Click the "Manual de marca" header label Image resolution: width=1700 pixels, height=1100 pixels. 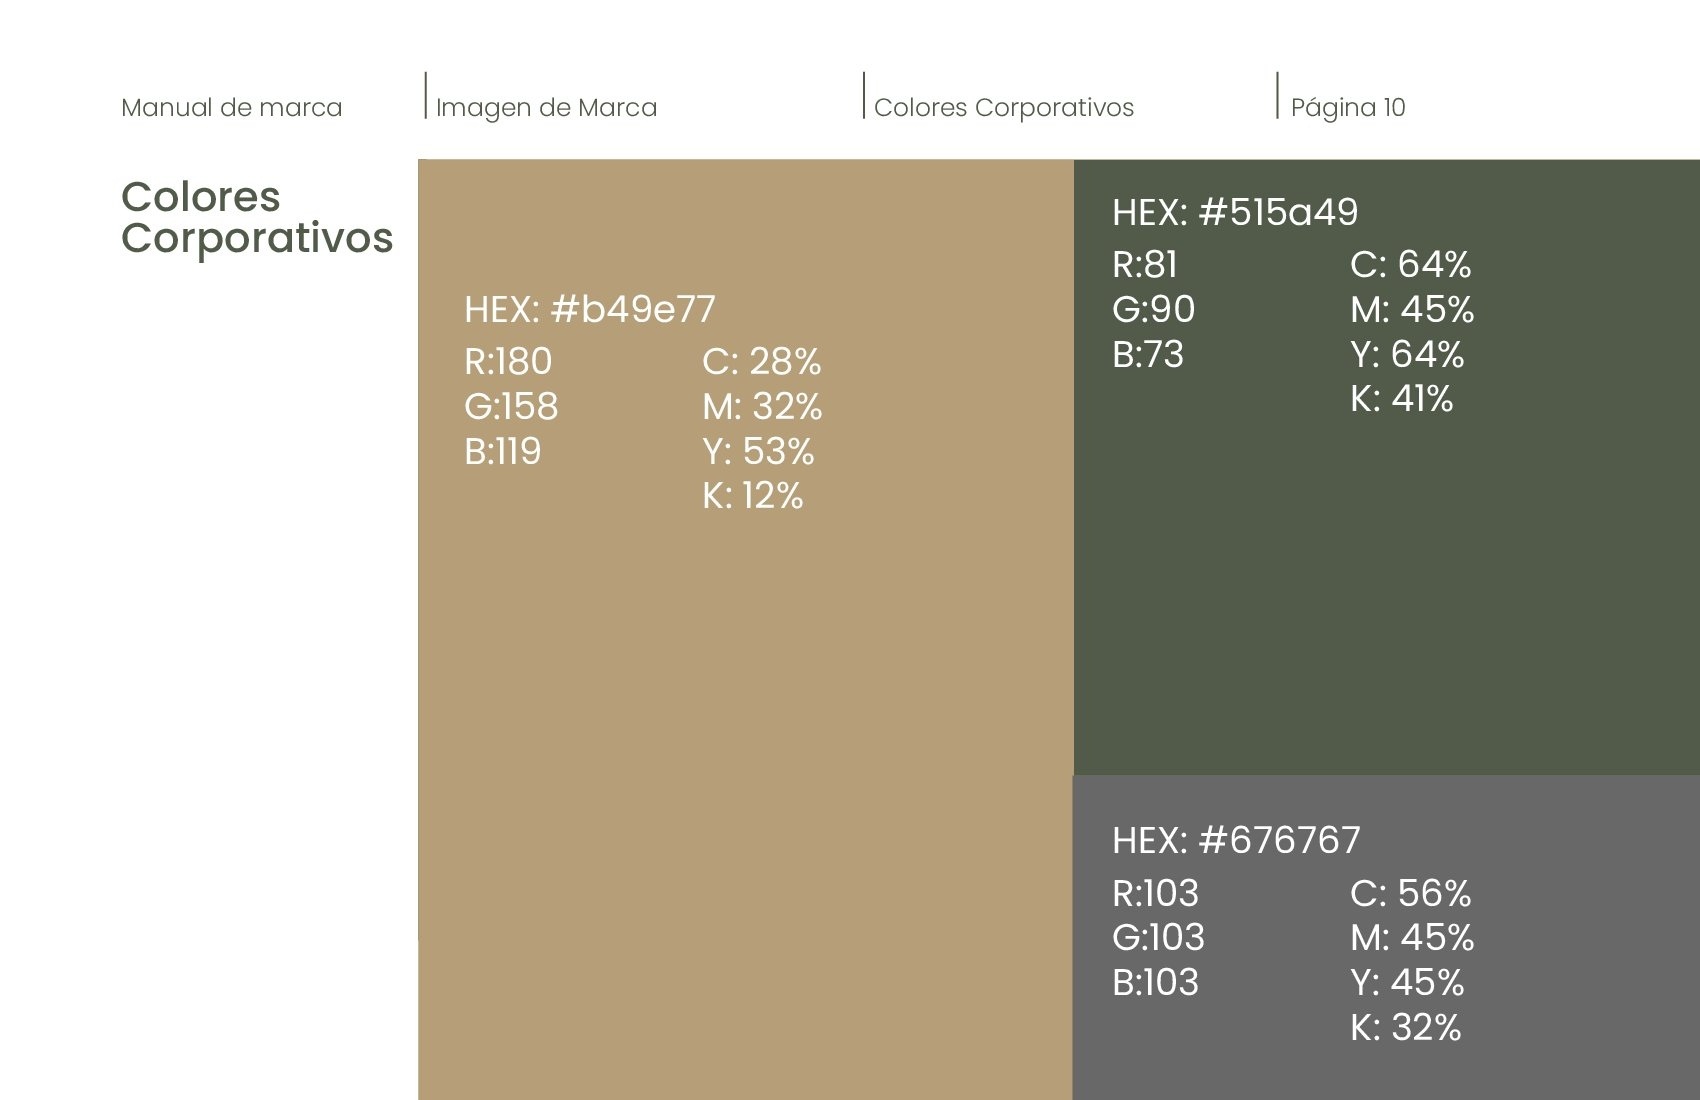pos(231,108)
